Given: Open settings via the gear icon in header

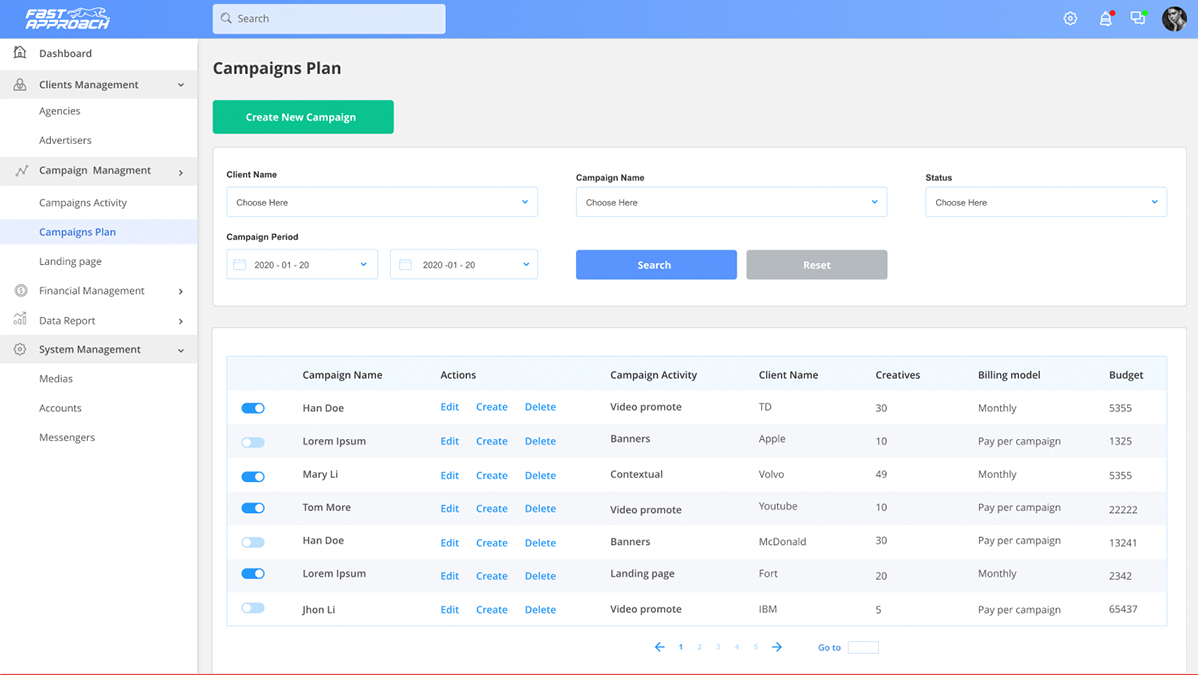Looking at the screenshot, I should tap(1070, 19).
